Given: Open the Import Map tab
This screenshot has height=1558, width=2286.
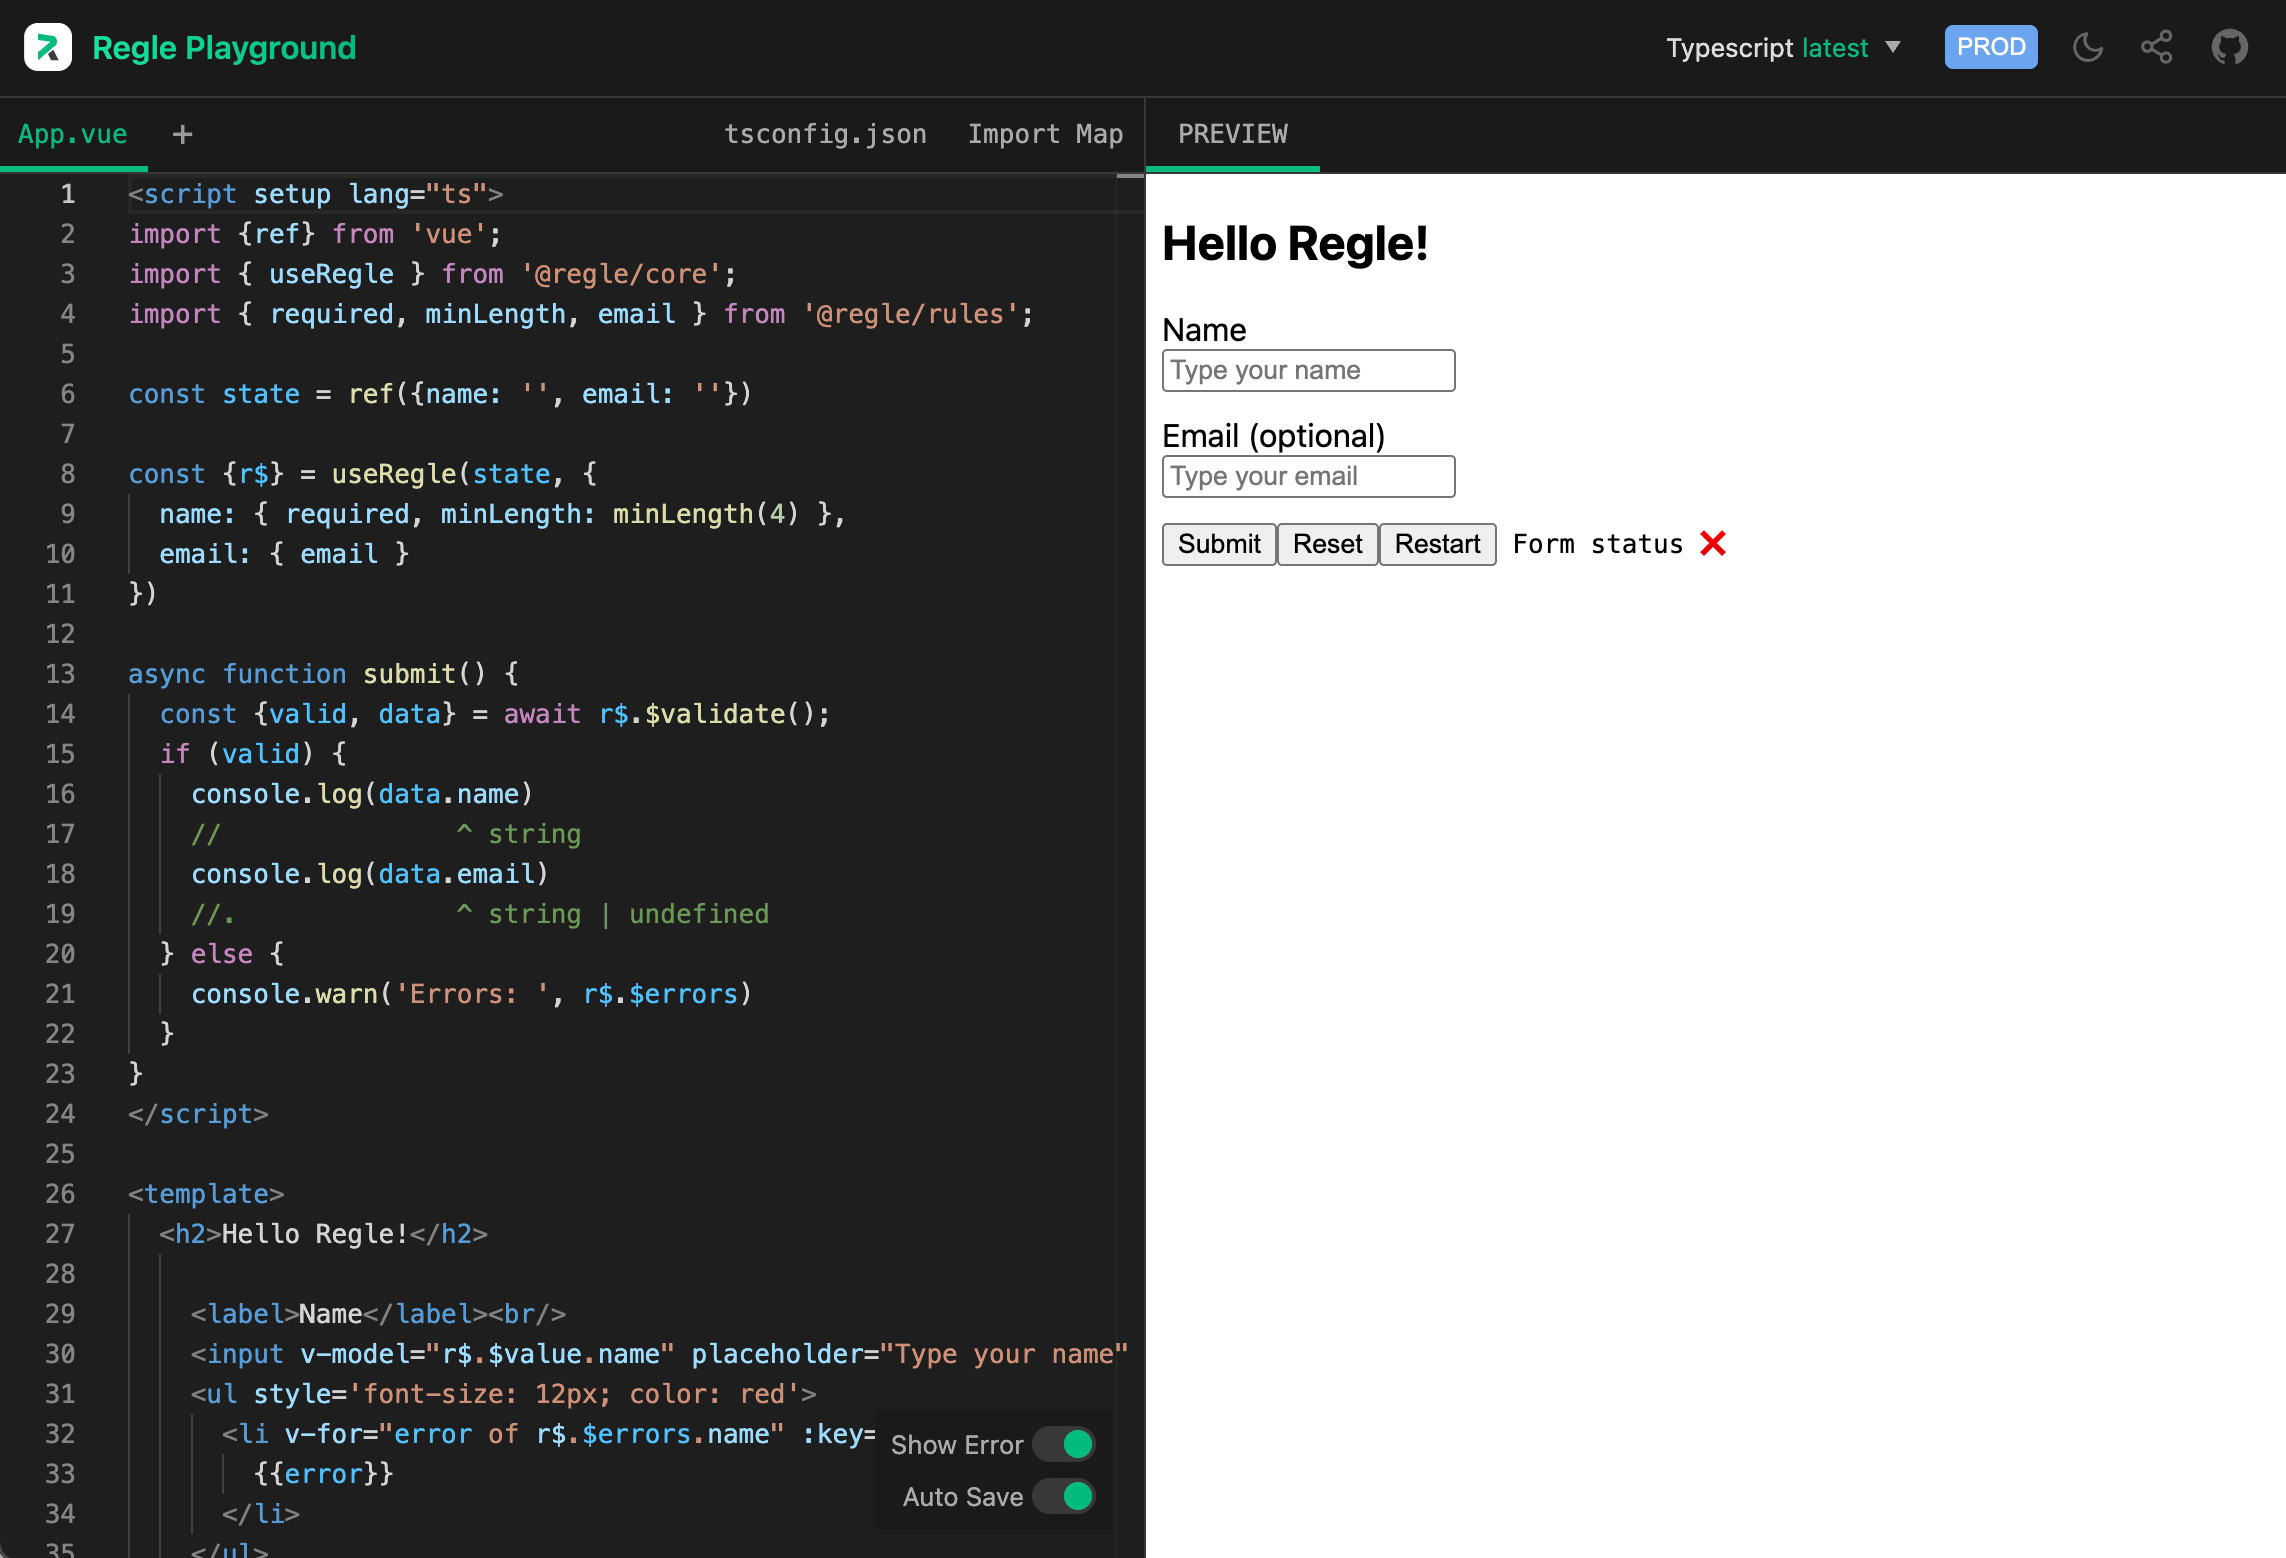Looking at the screenshot, I should click(x=1045, y=134).
